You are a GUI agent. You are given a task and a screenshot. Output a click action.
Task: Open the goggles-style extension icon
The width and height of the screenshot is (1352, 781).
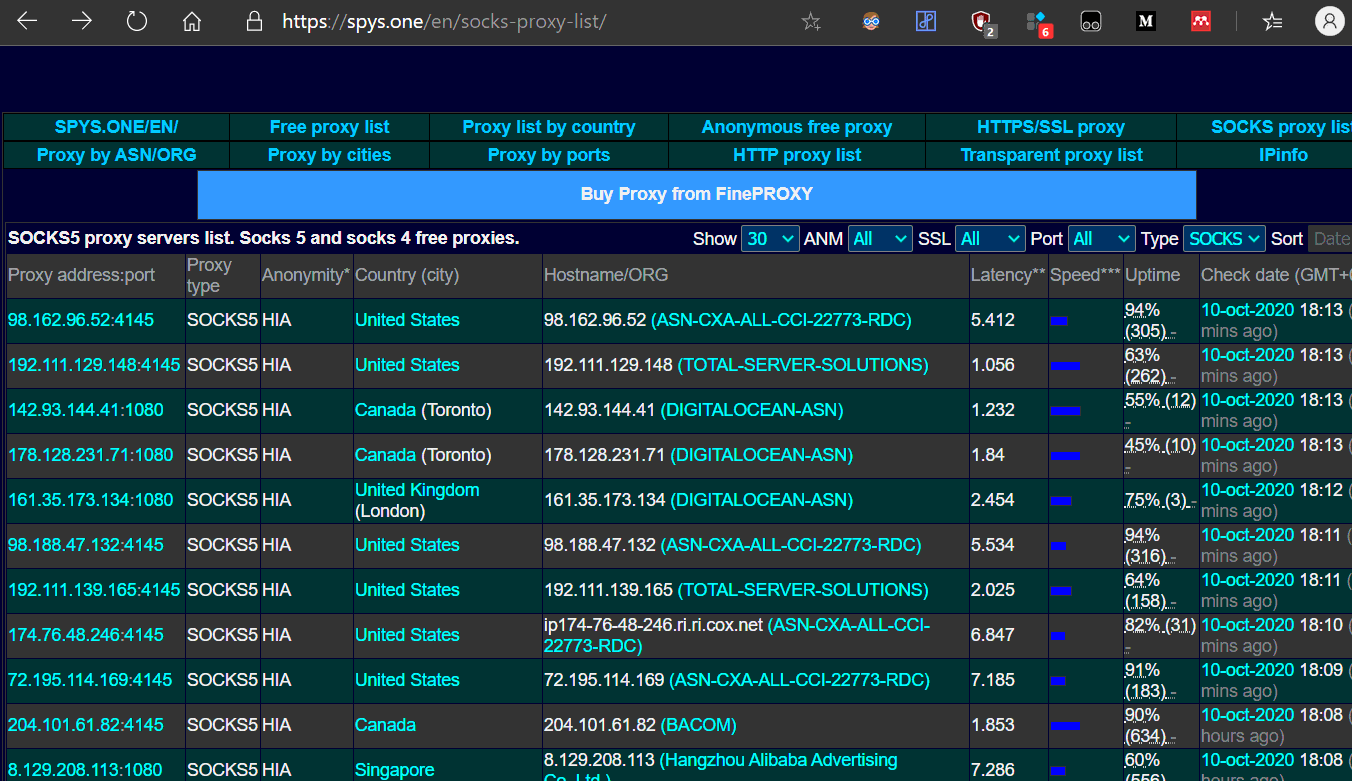1091,21
